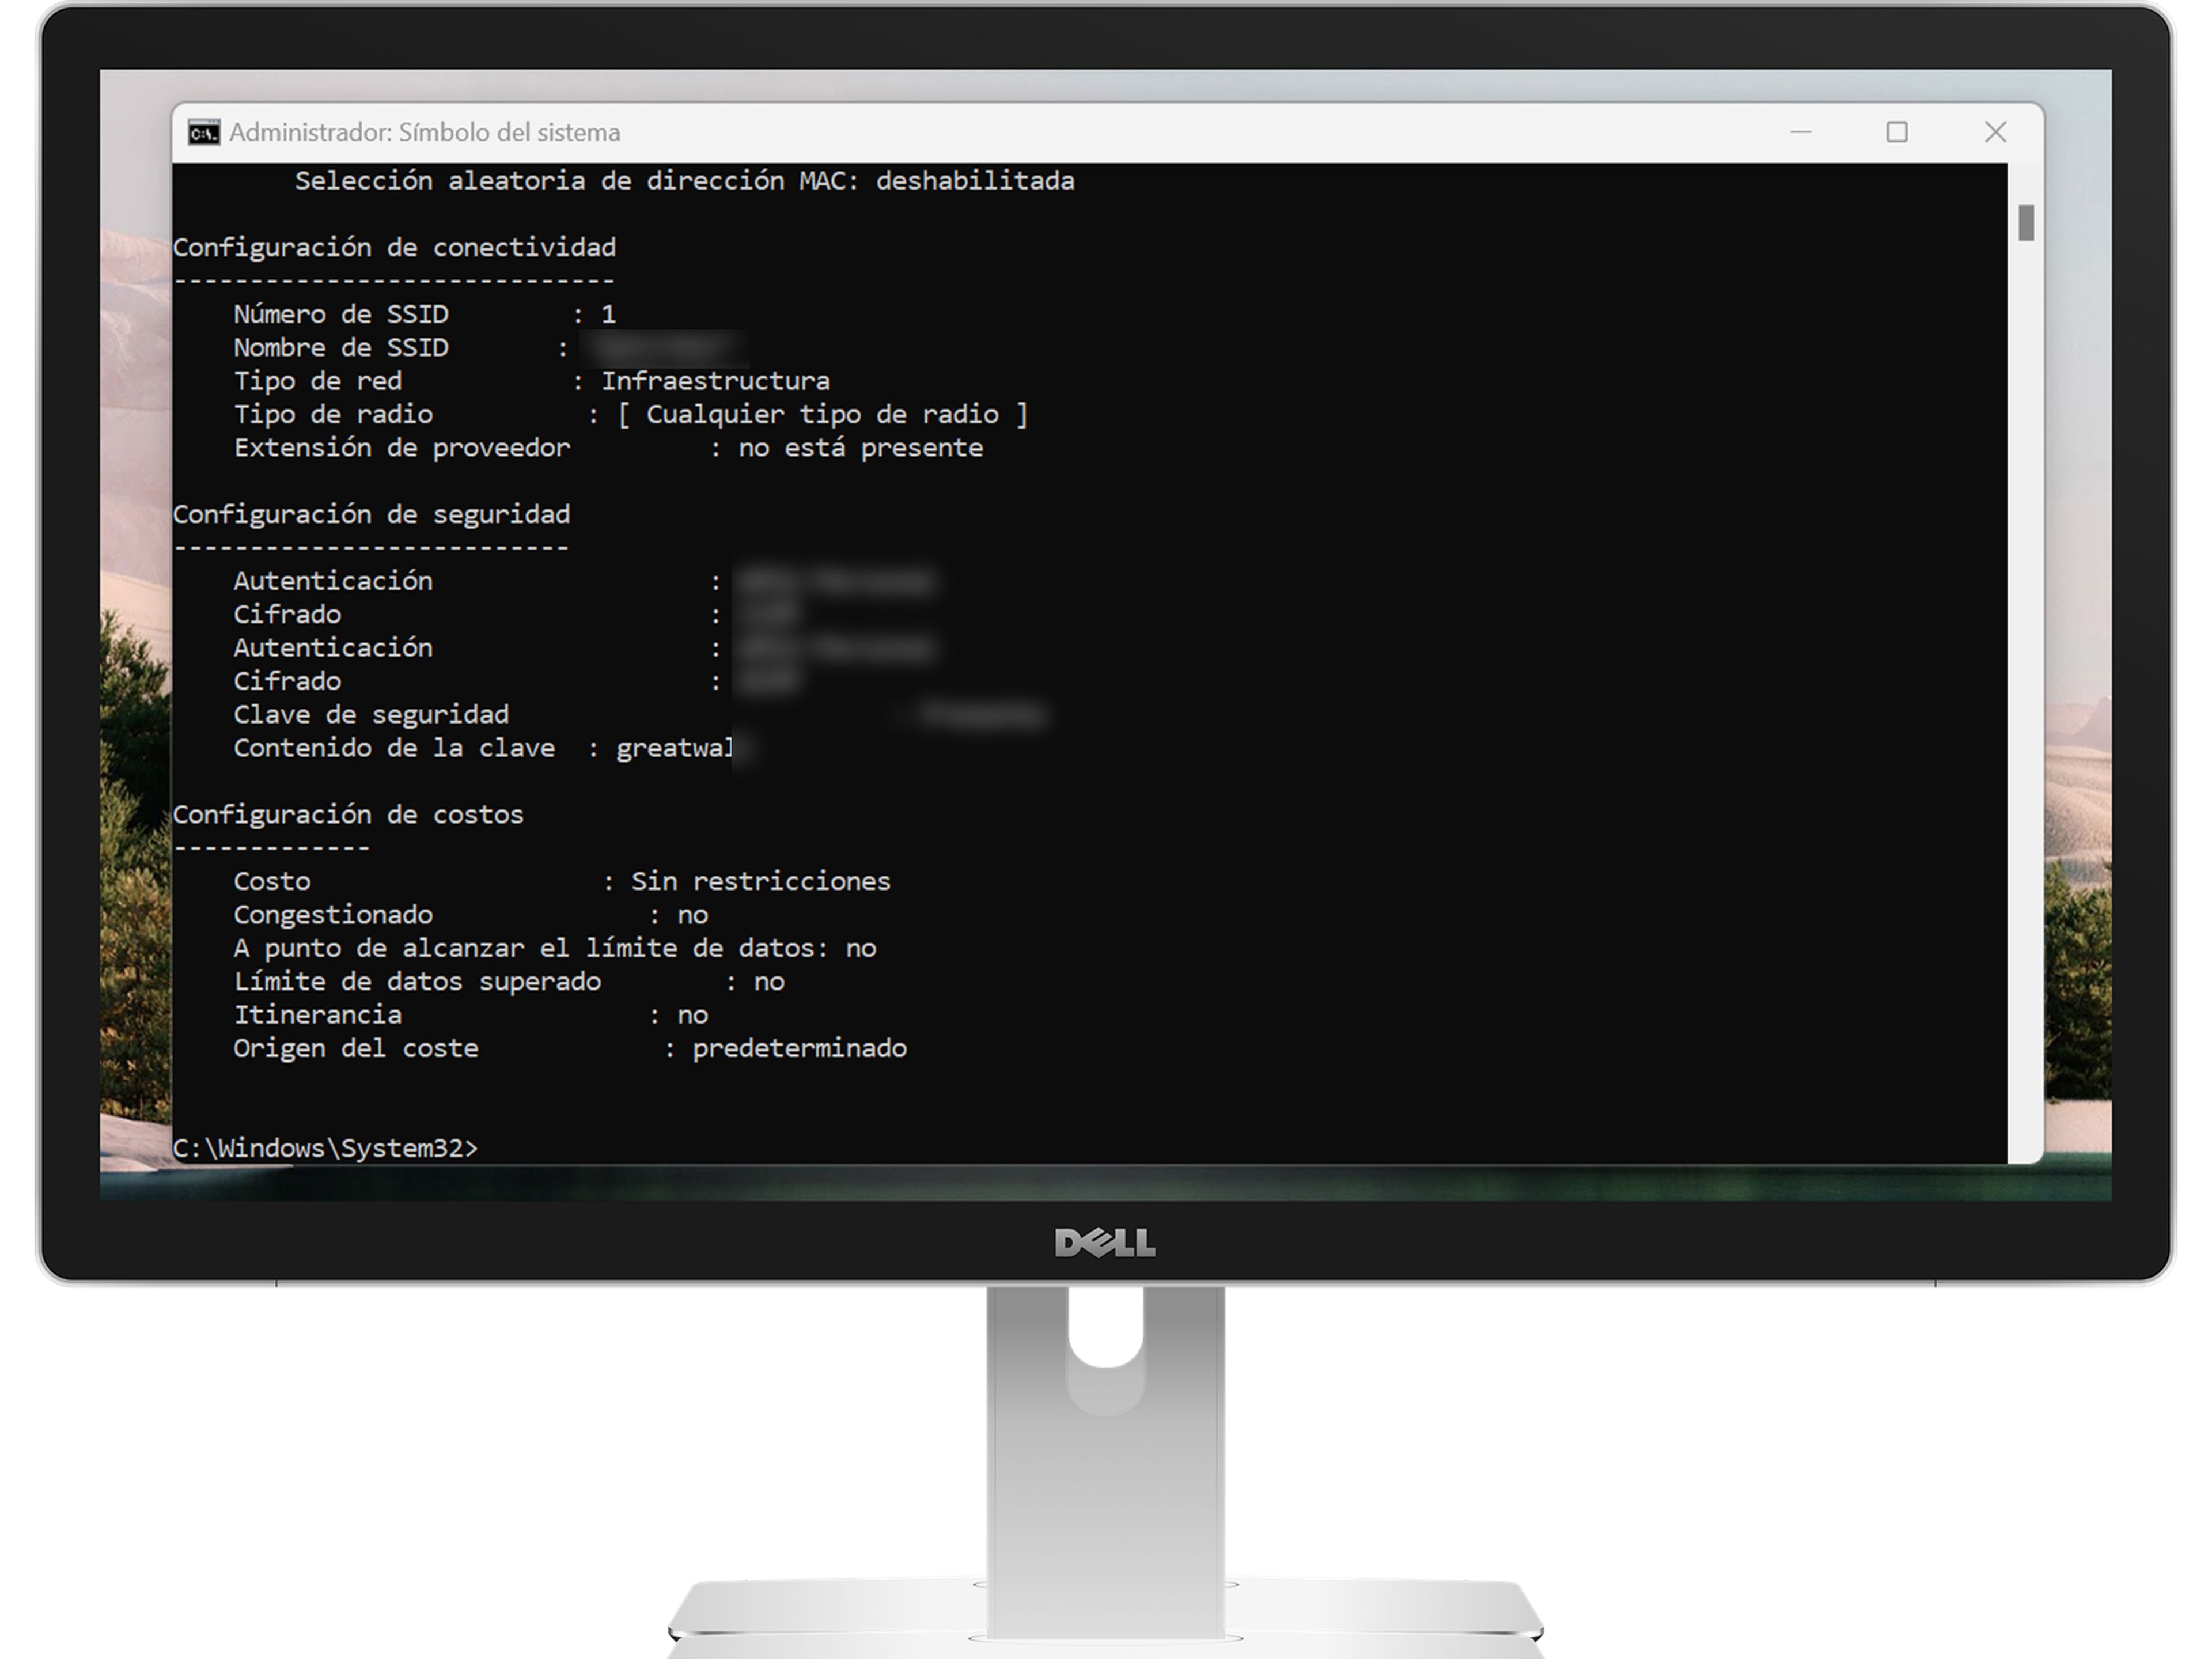Click the 'Selección aleatoria de dirección MAC' line
Viewport: 2212px width, 1659px height.
coord(684,181)
